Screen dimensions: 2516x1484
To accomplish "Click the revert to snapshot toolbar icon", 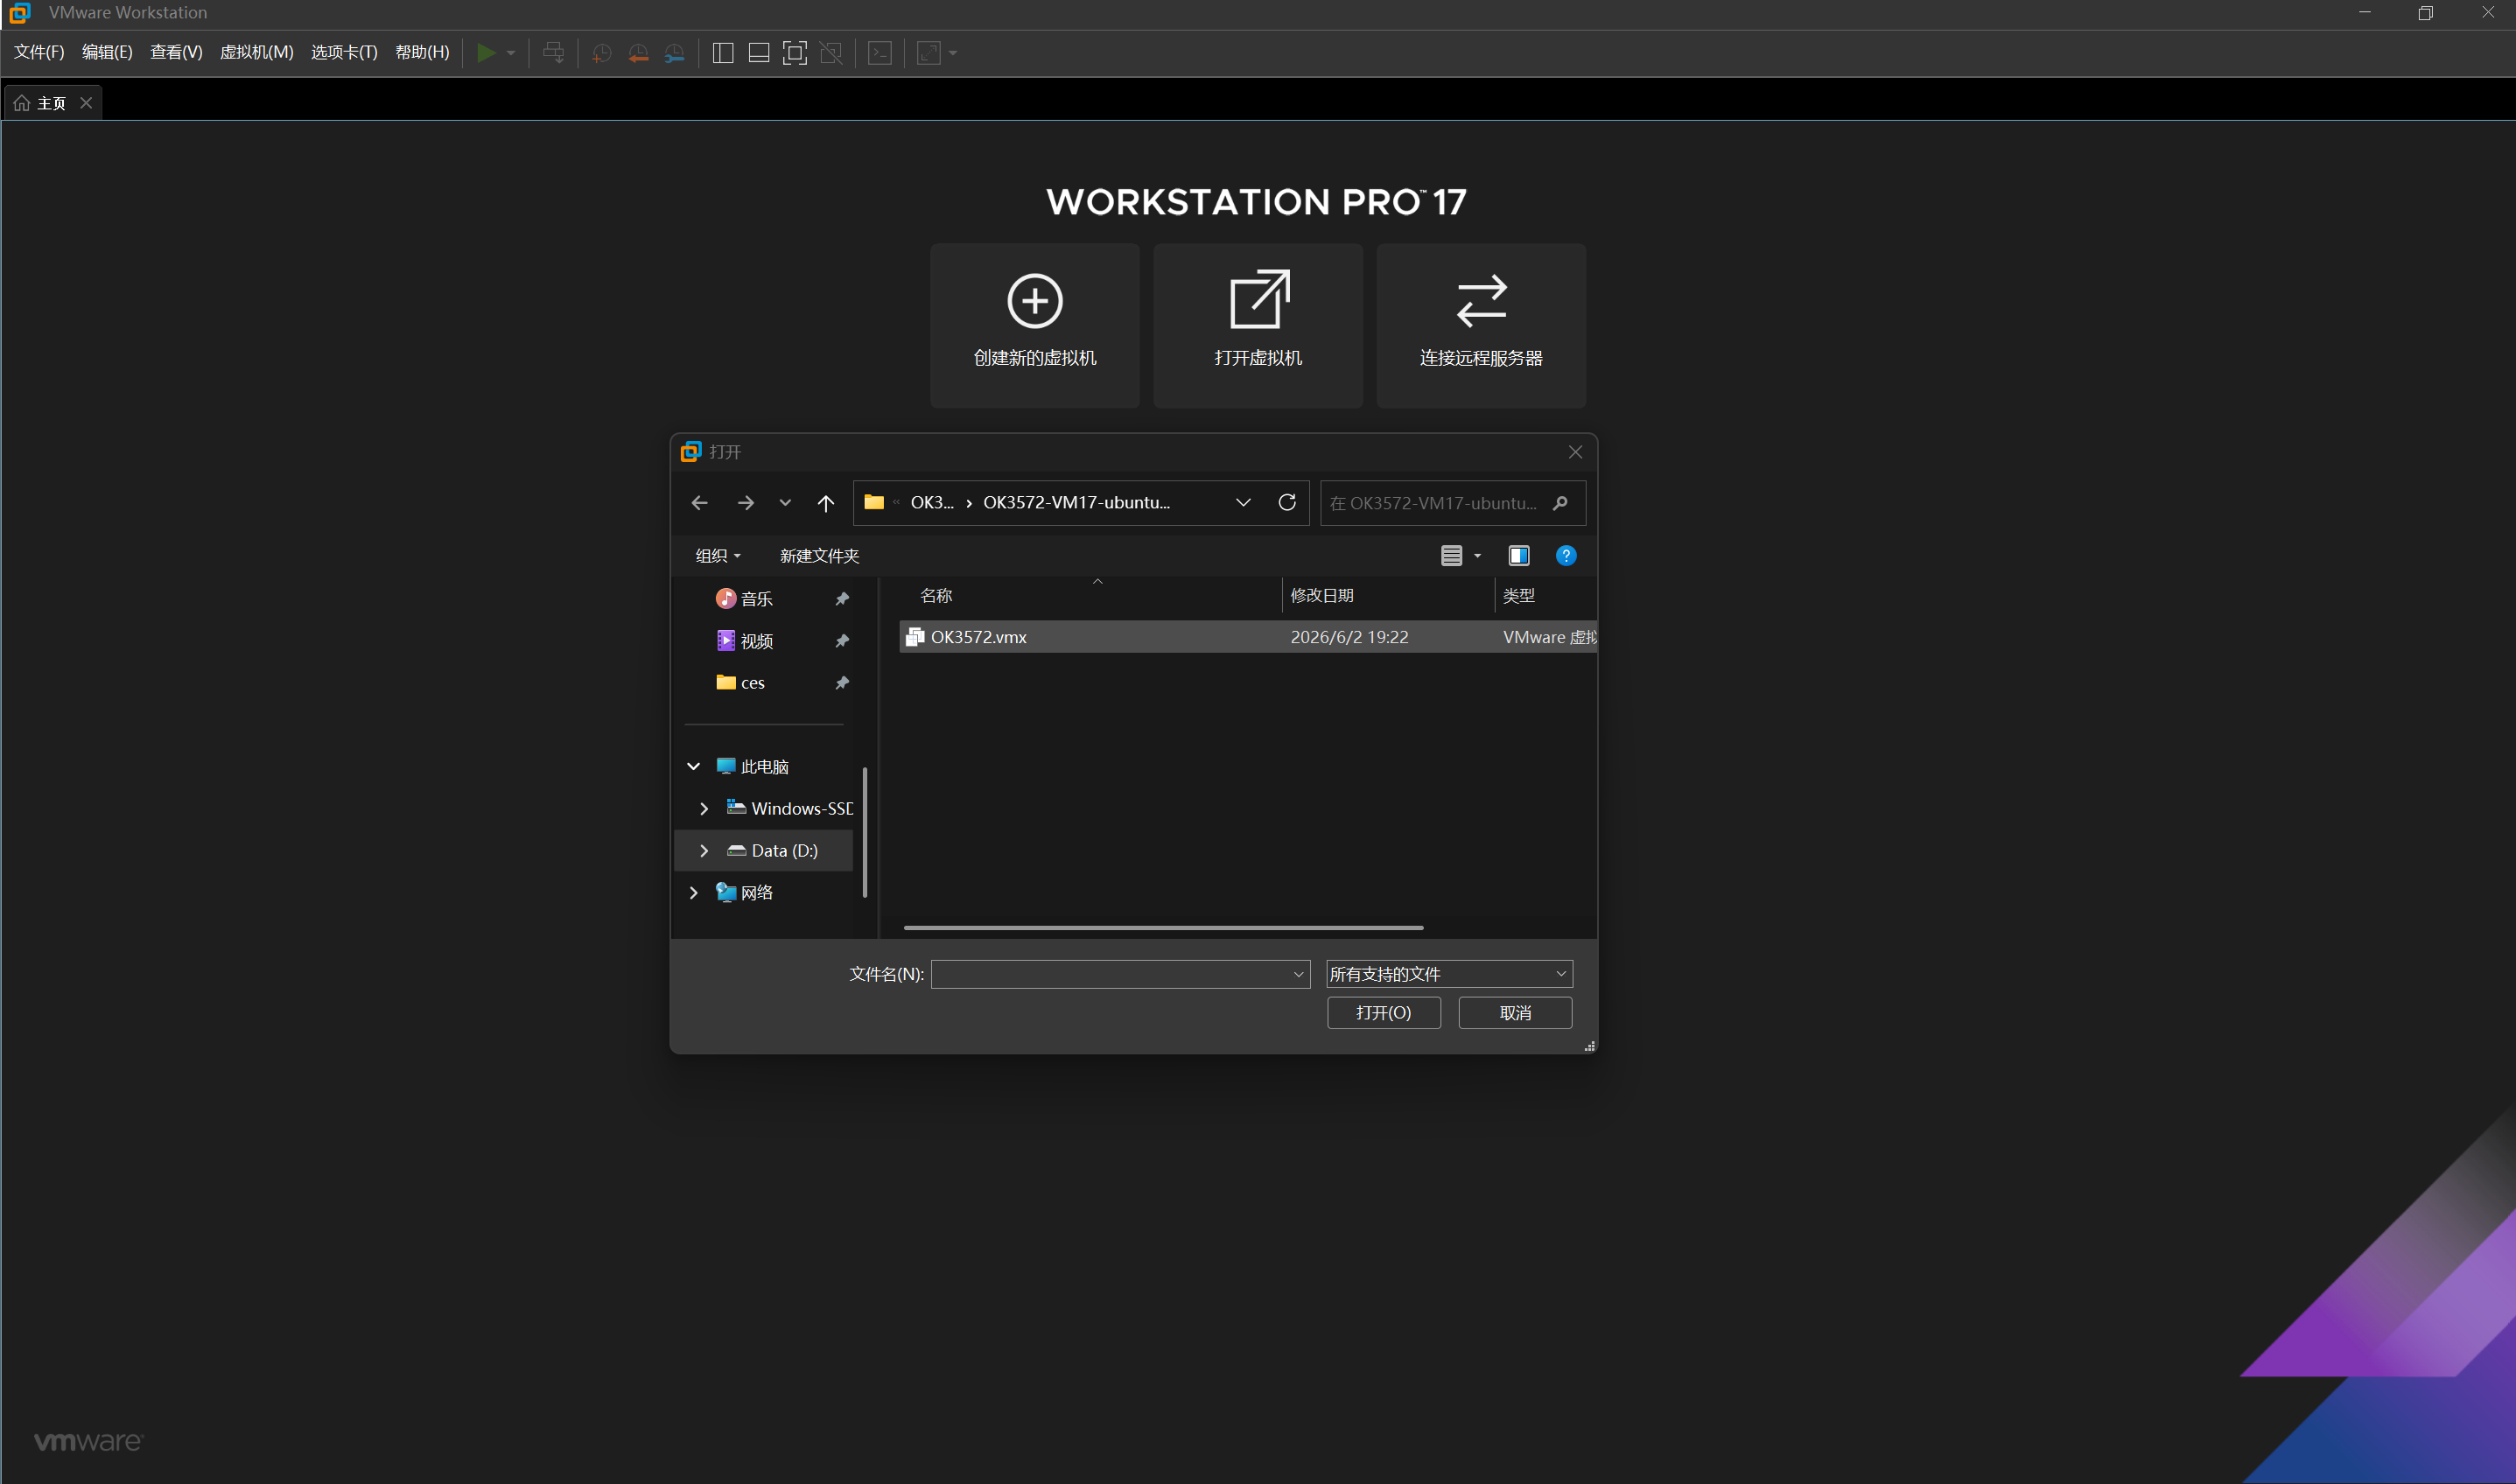I will [x=638, y=53].
